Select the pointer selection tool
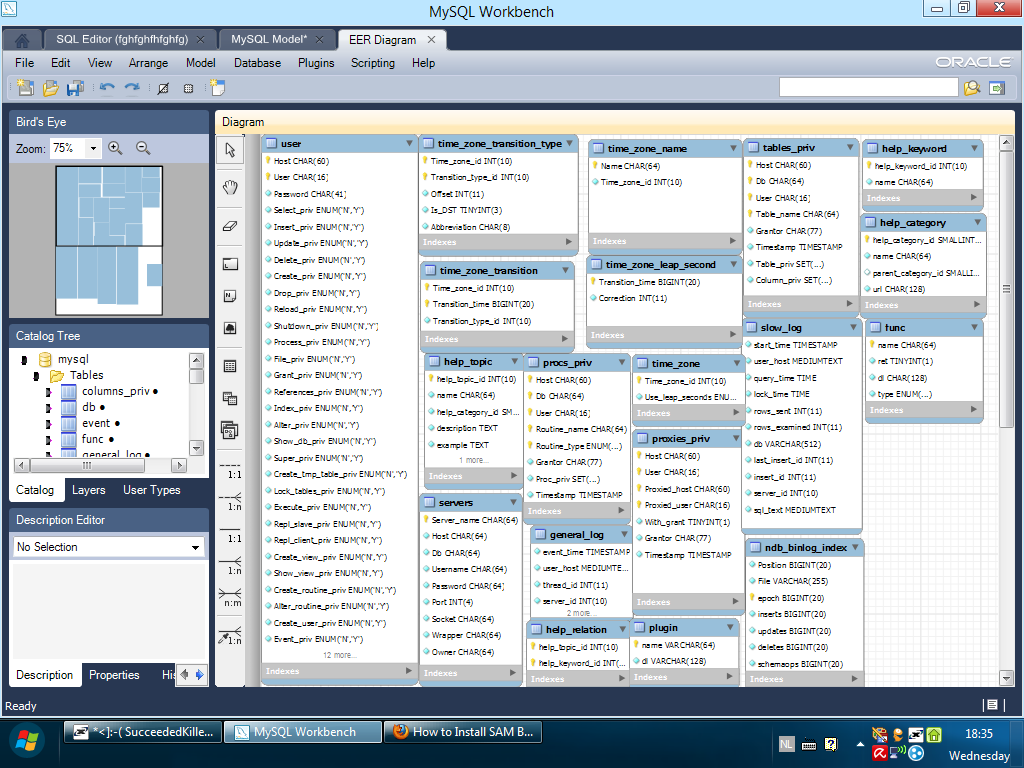 tap(230, 150)
